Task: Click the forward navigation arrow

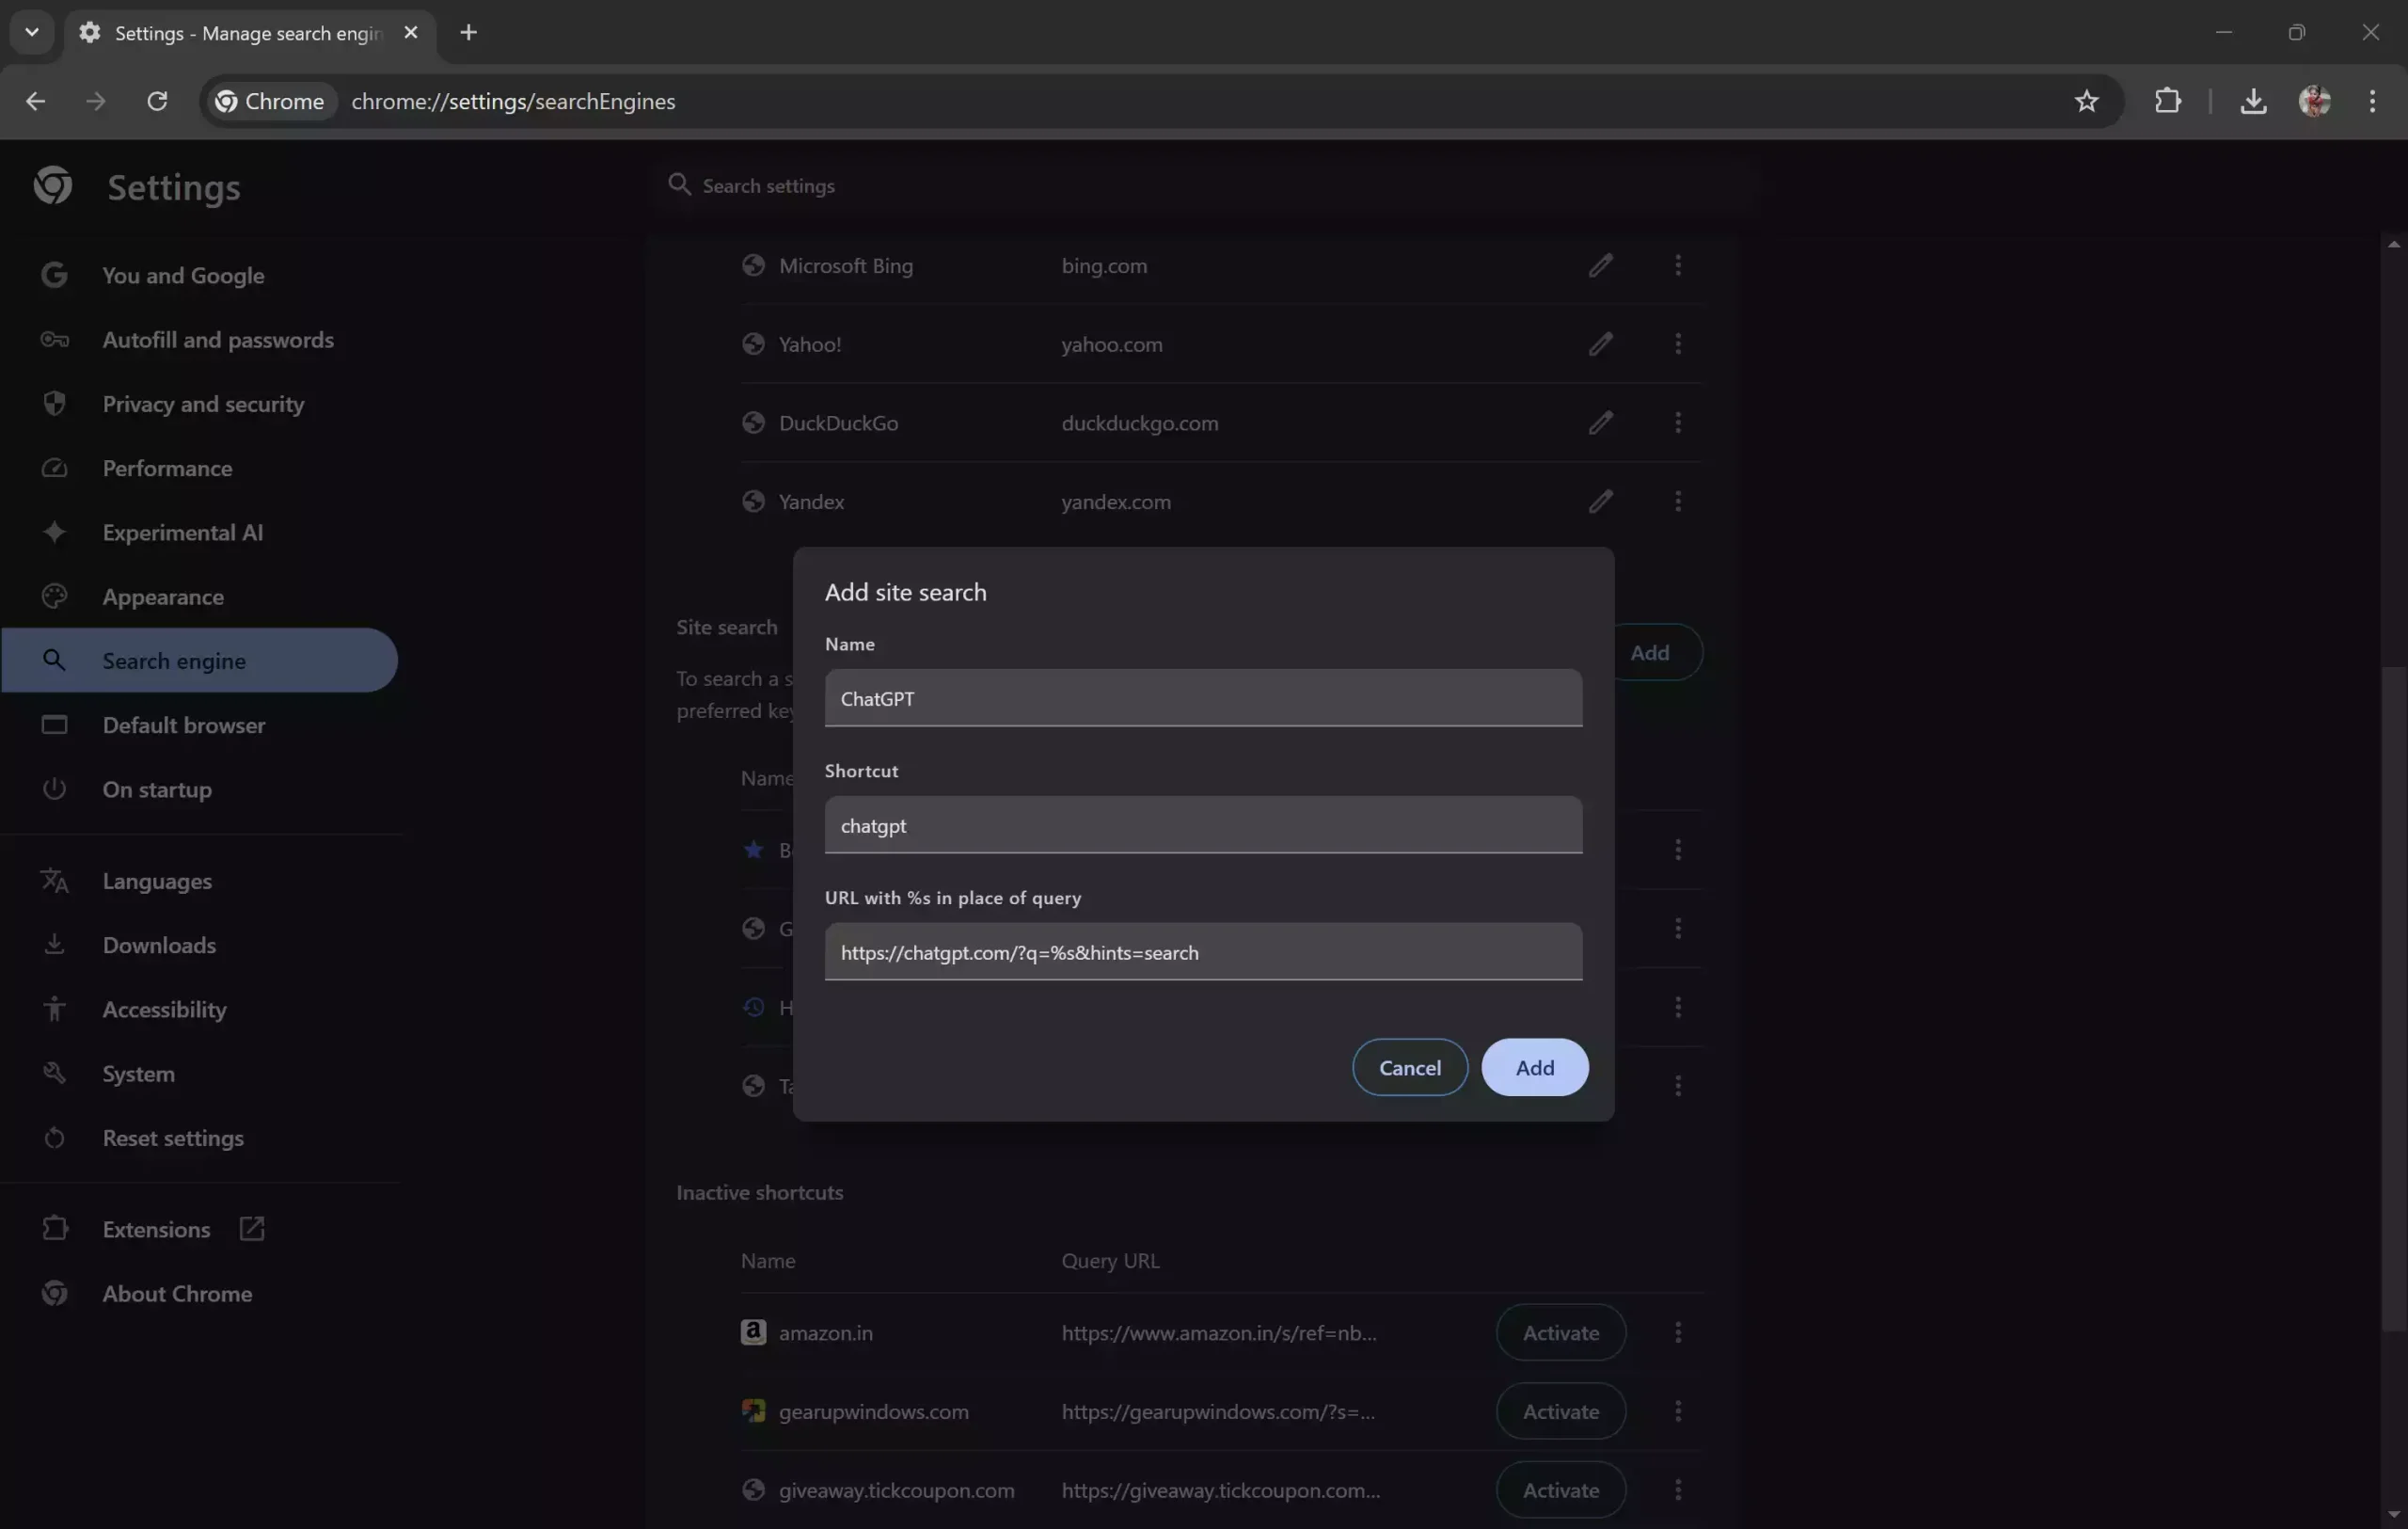Action: click(96, 101)
